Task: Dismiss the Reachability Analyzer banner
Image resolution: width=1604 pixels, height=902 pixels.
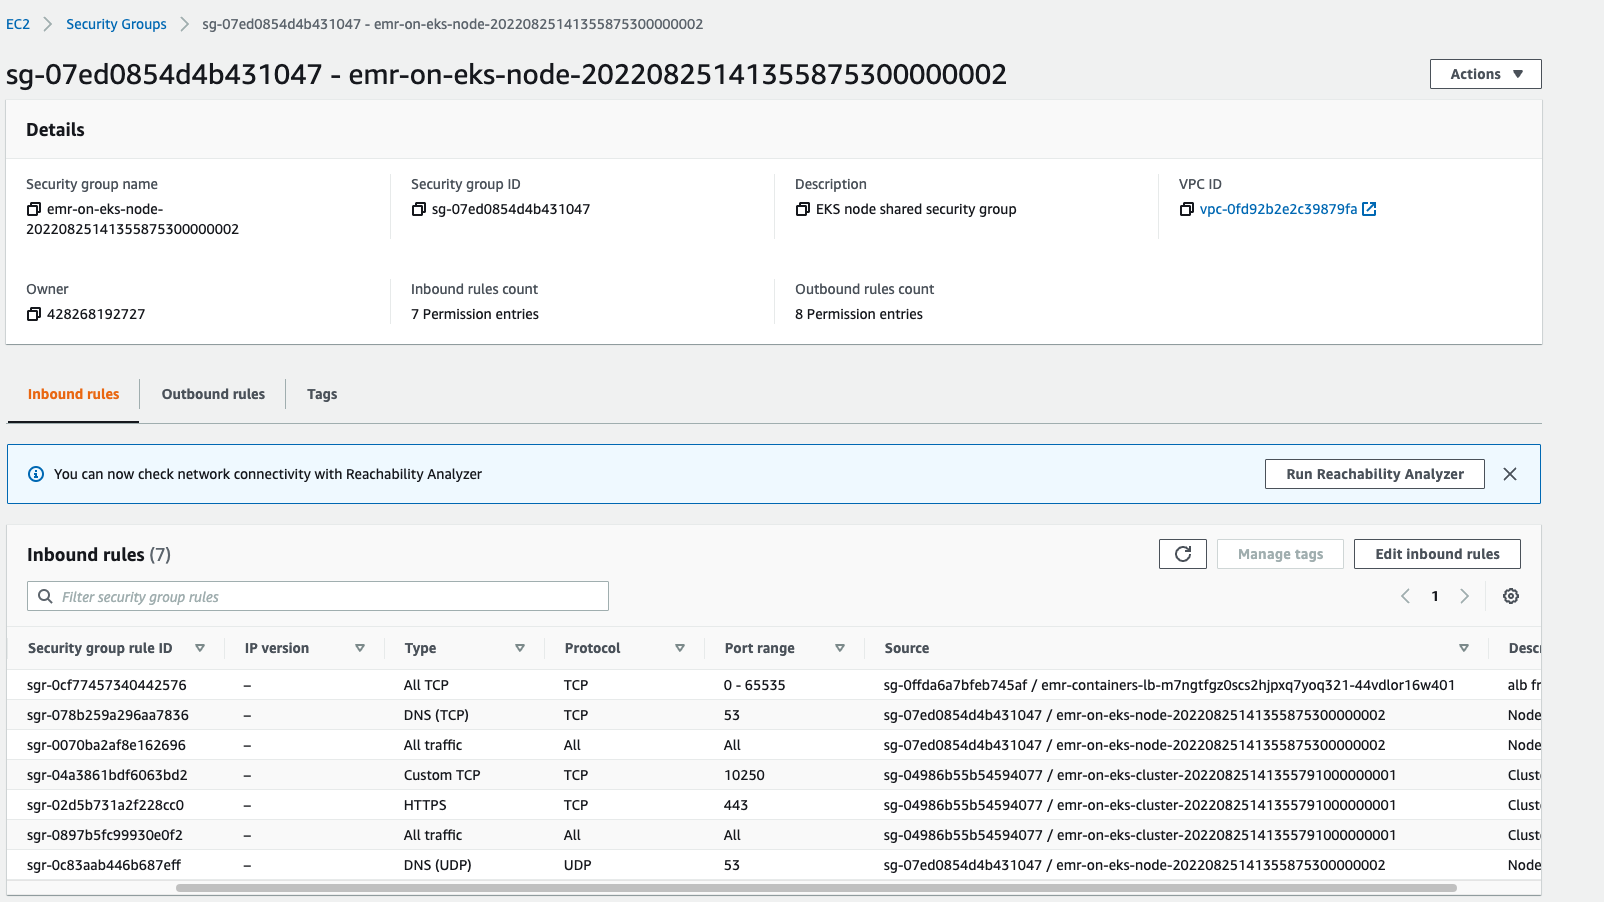Action: tap(1510, 473)
